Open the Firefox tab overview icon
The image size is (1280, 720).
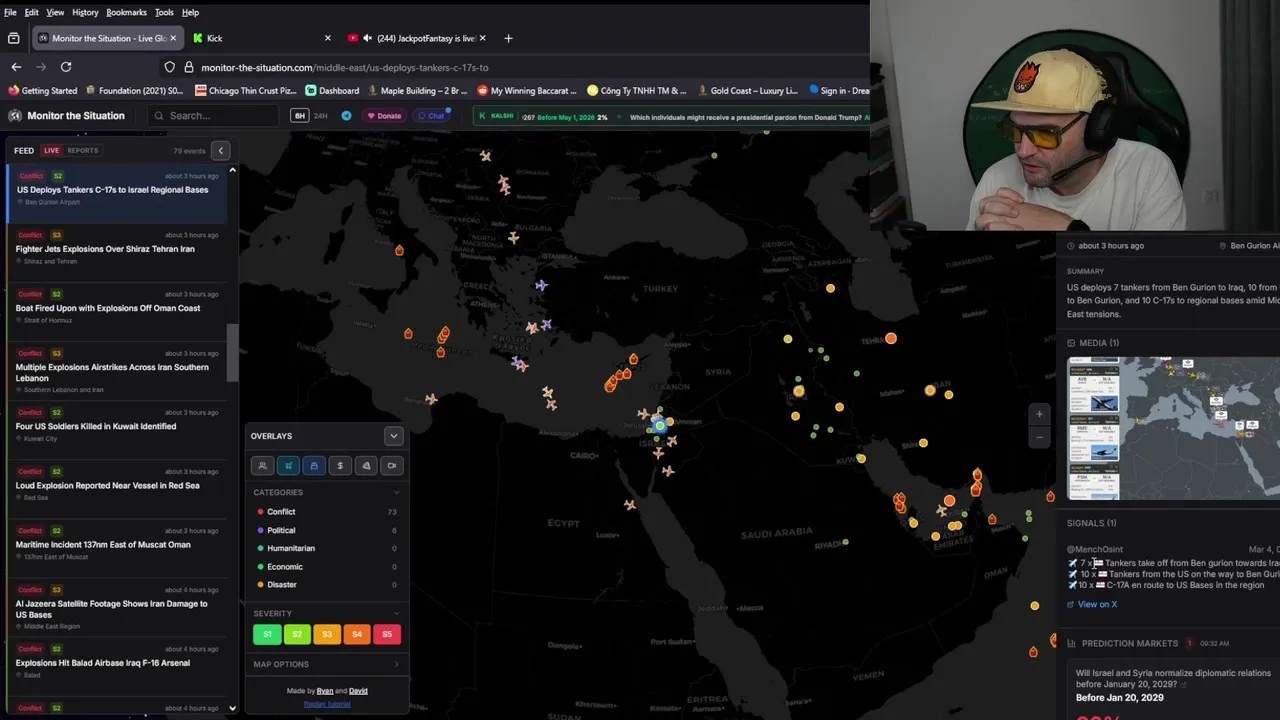pyautogui.click(x=13, y=38)
